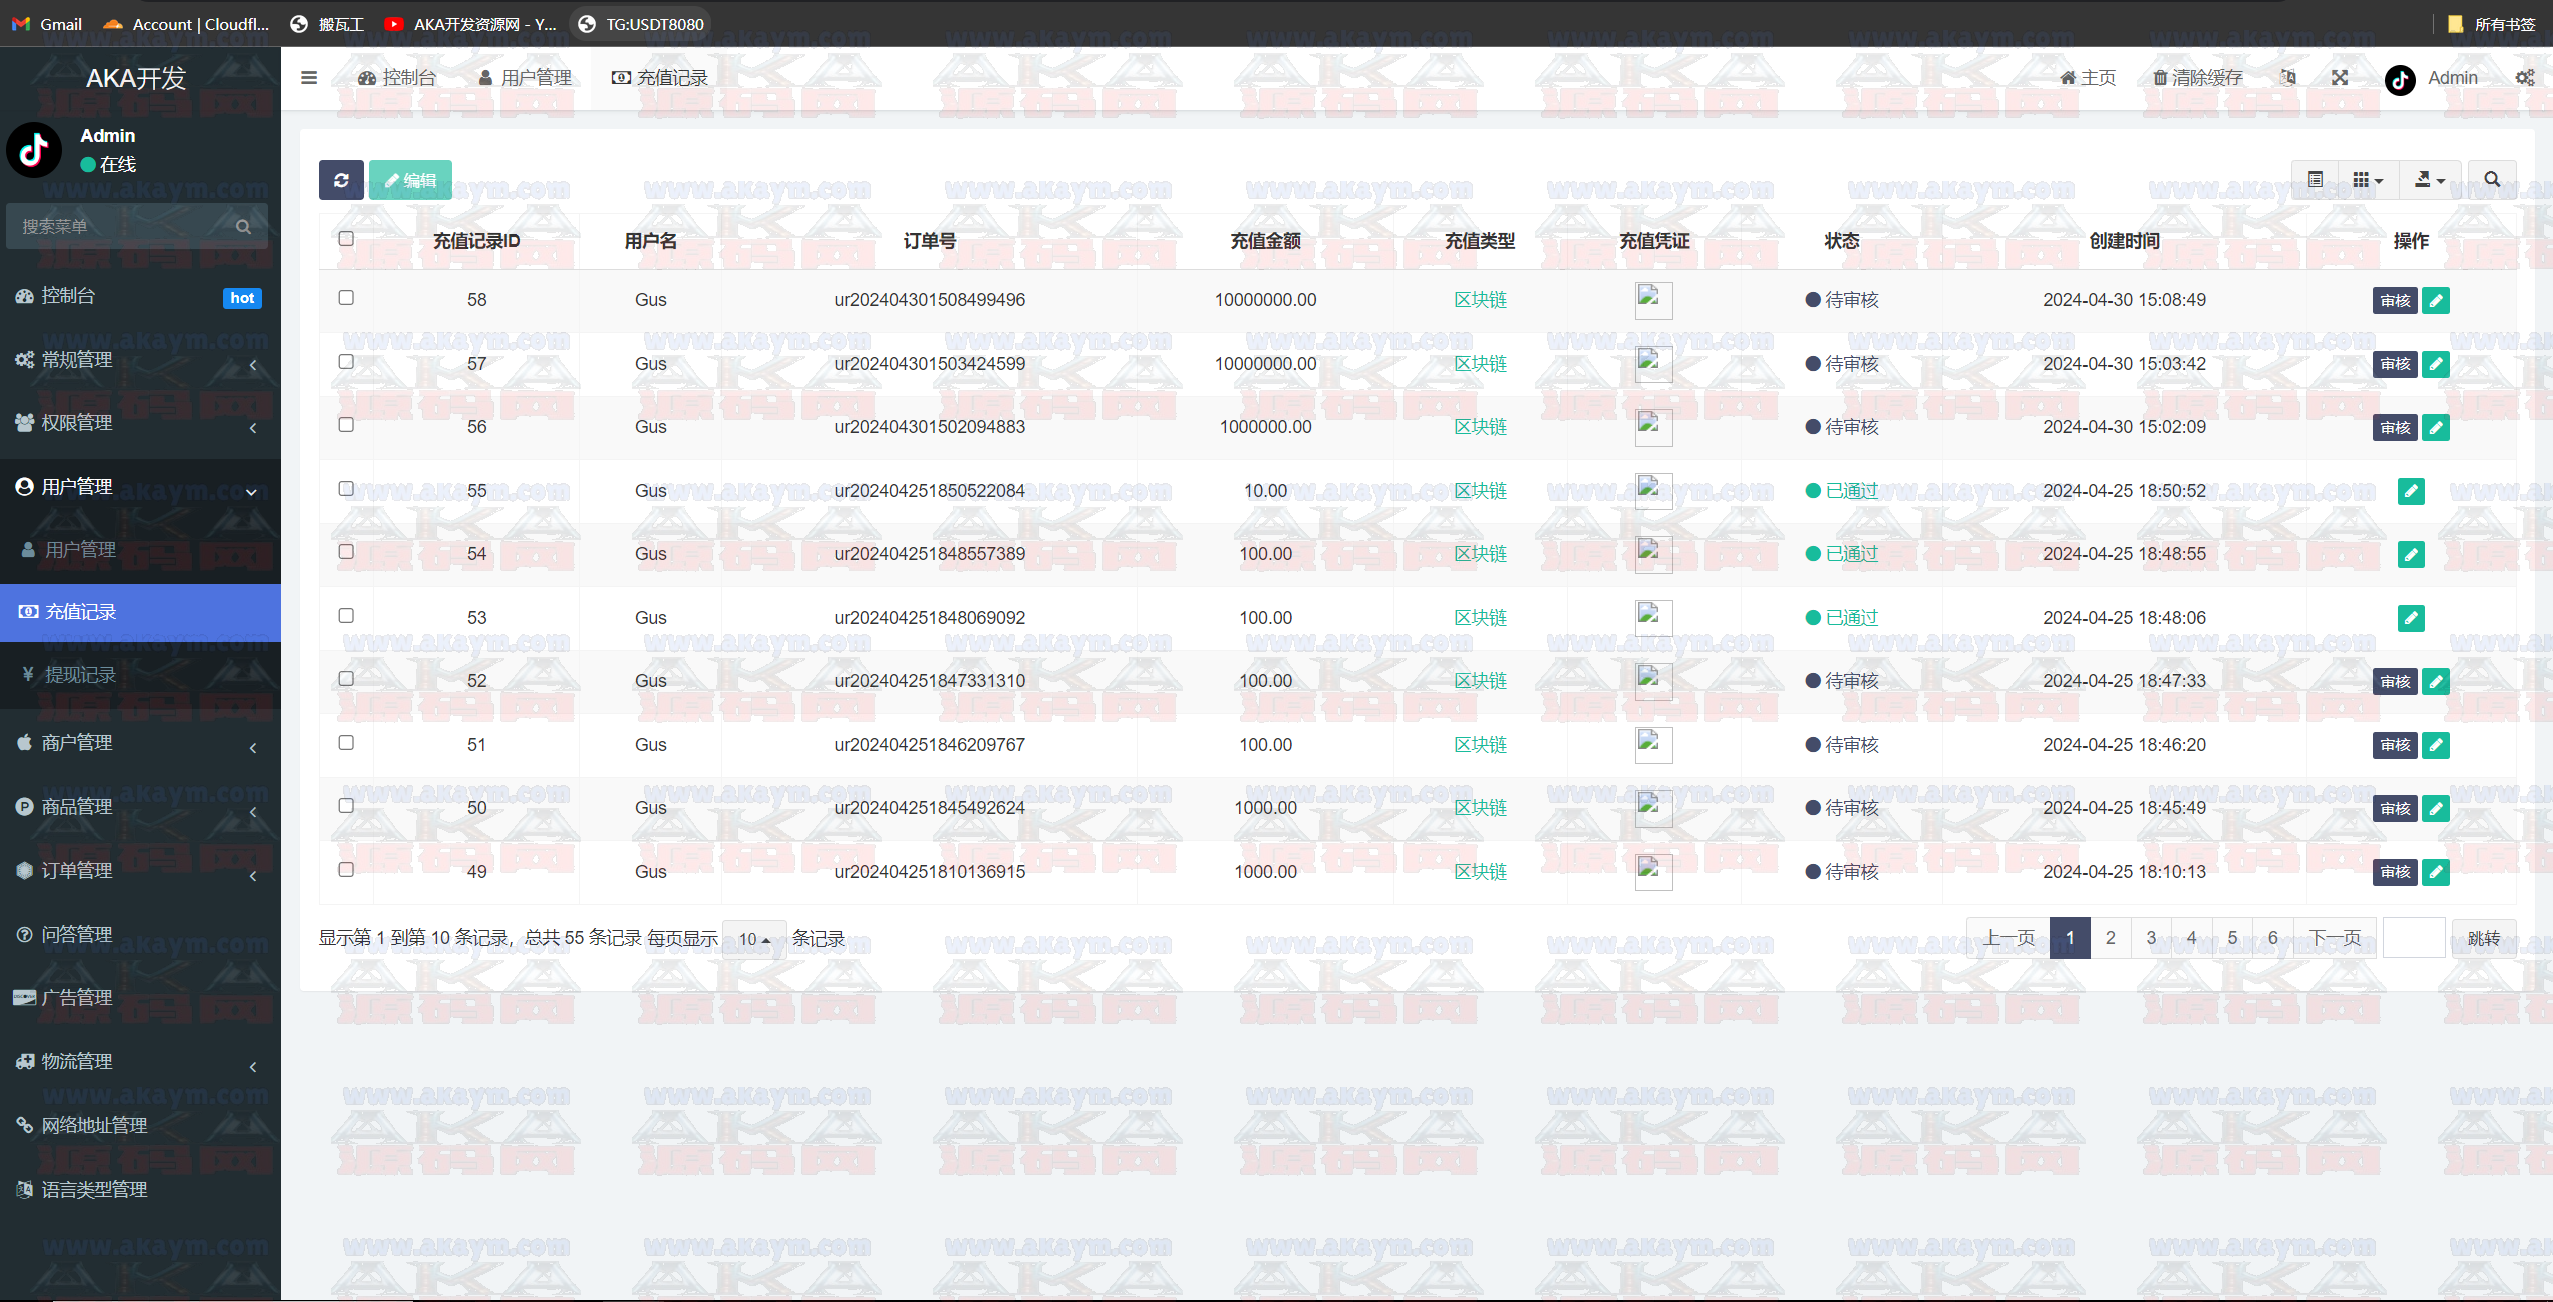Viewport: 2553px width, 1302px height.
Task: Click the page jump number input field
Action: (2413, 938)
